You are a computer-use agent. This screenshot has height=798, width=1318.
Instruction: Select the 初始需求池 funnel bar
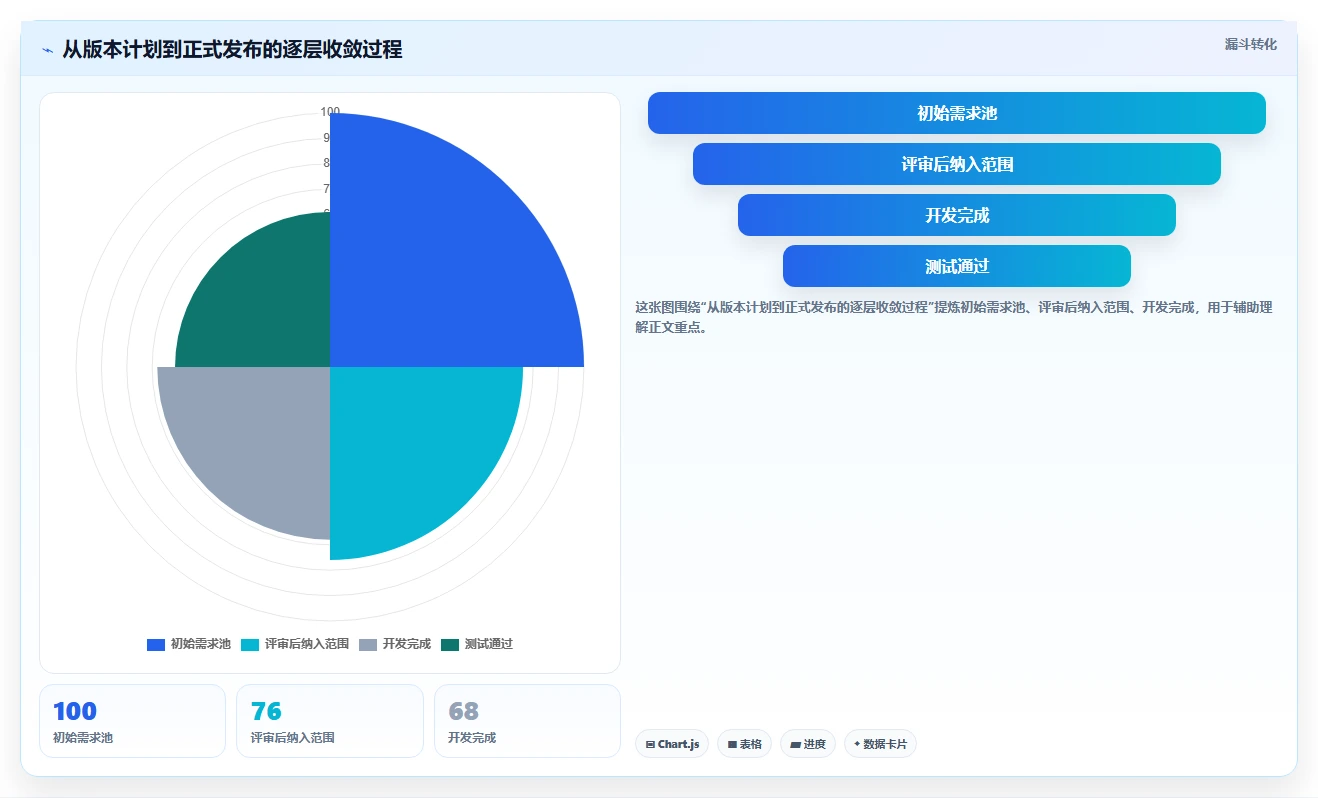(956, 113)
